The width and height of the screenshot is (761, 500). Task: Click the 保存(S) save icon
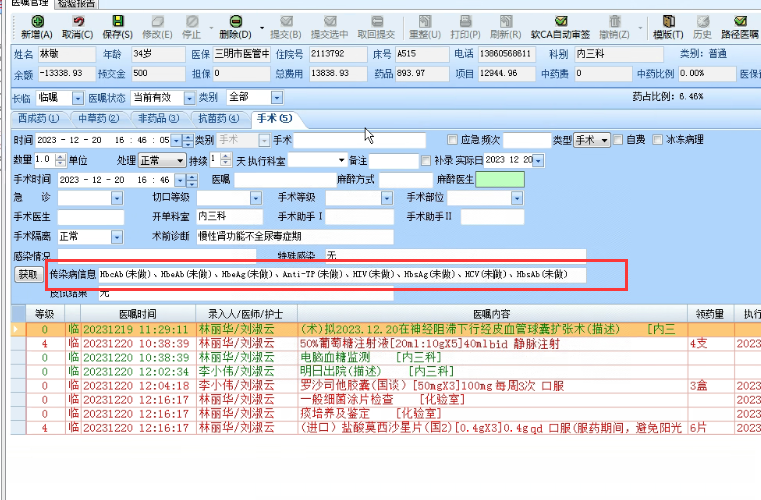(118, 21)
